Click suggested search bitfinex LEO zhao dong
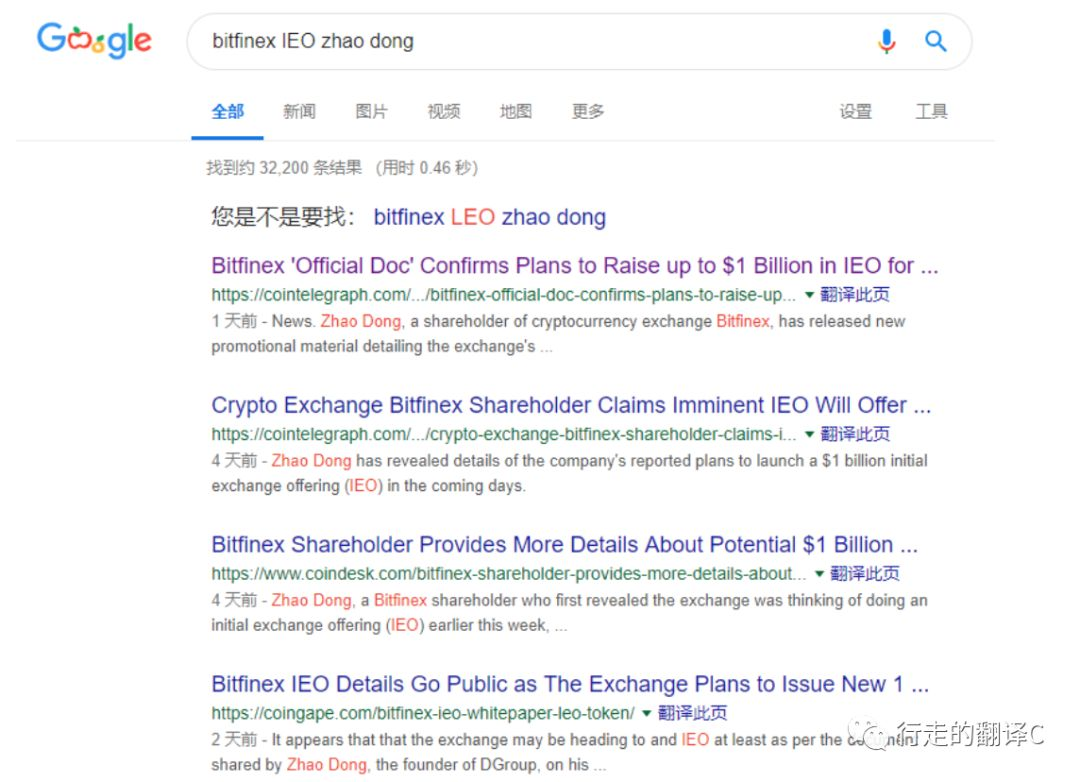 [489, 217]
